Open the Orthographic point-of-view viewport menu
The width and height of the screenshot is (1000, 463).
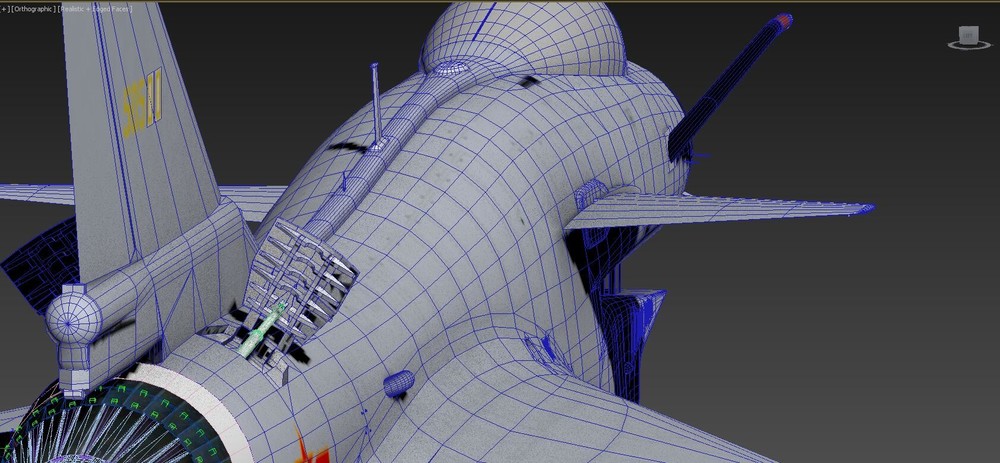[34, 10]
